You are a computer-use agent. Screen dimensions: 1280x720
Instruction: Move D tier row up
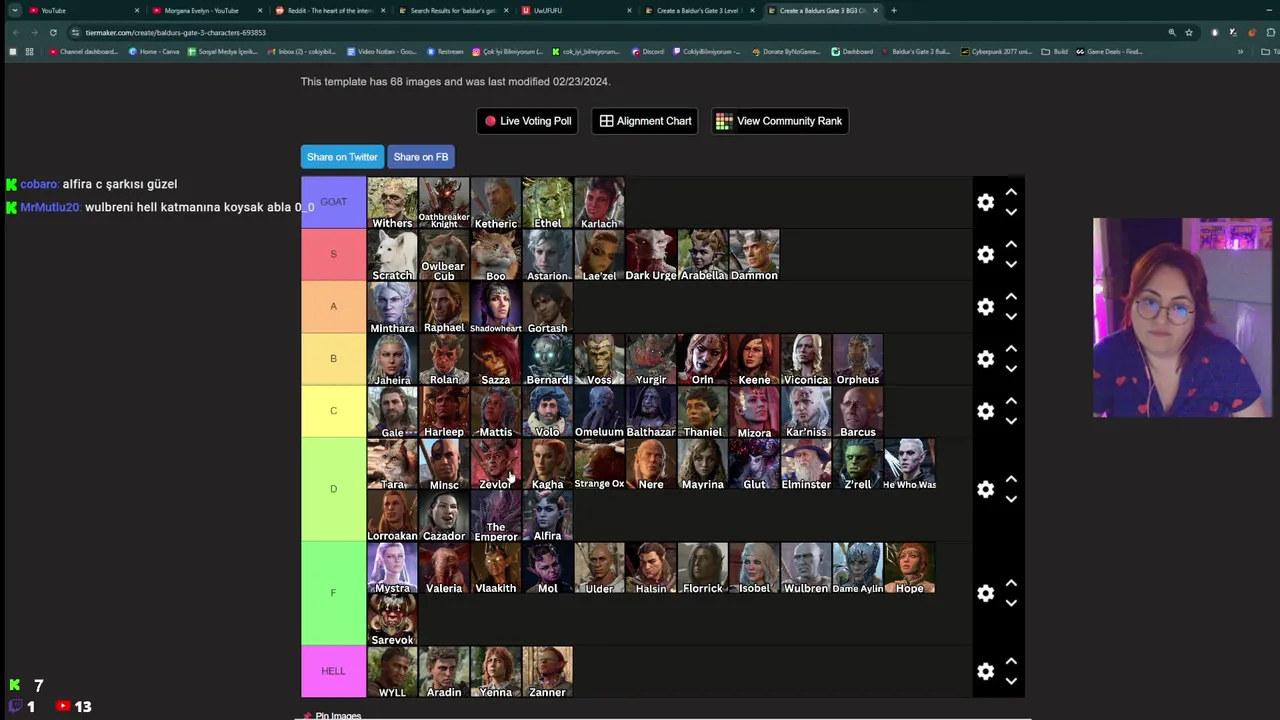tap(1011, 478)
